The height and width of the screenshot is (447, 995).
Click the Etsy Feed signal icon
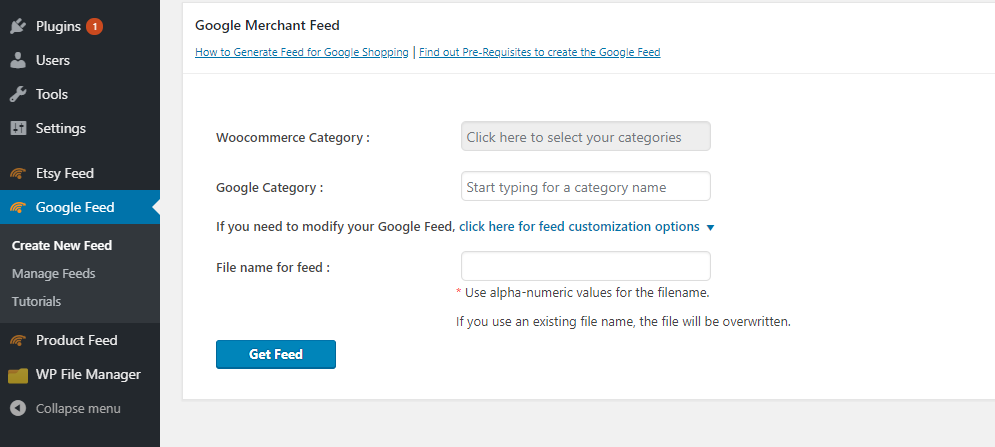(18, 173)
